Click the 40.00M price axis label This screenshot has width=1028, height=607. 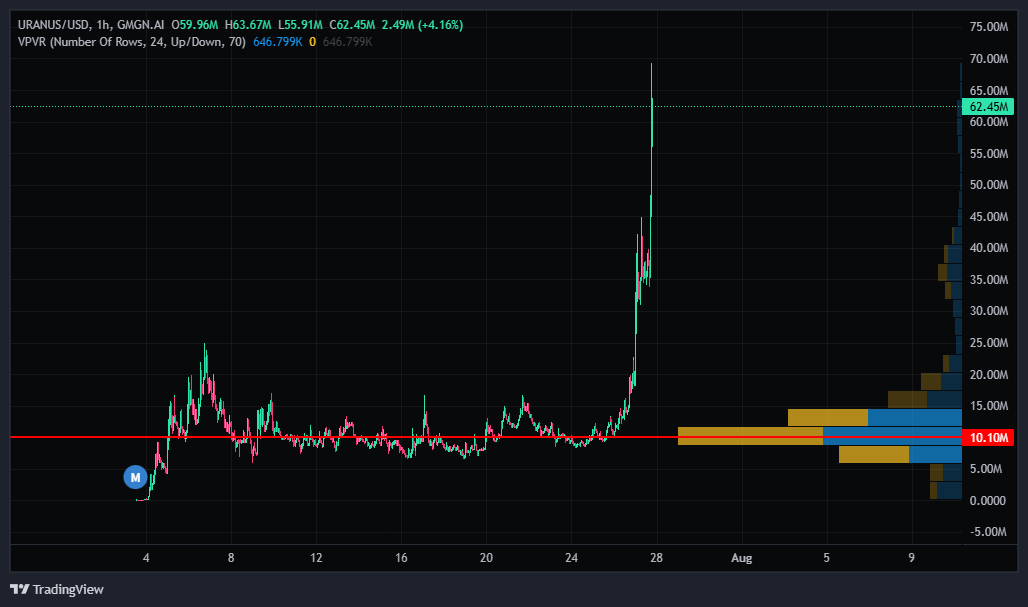point(989,248)
